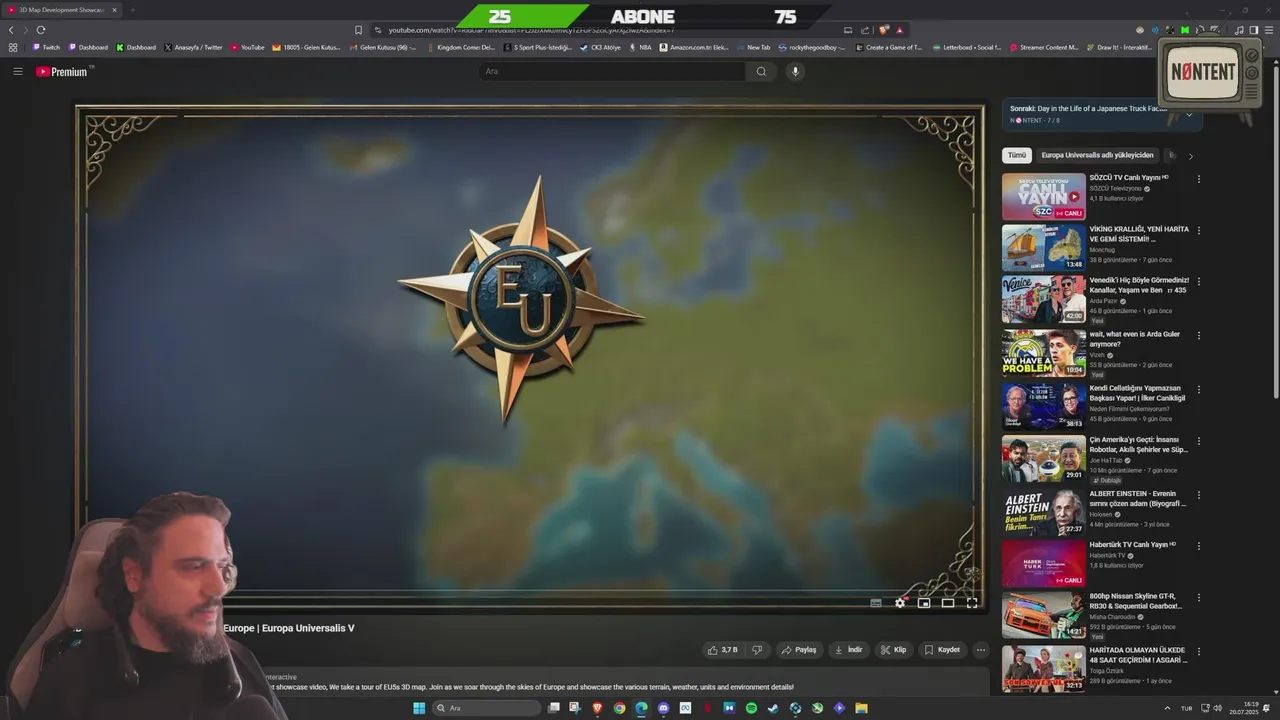Save the video with the Kaydet button
This screenshot has width=1280, height=720.
click(942, 650)
